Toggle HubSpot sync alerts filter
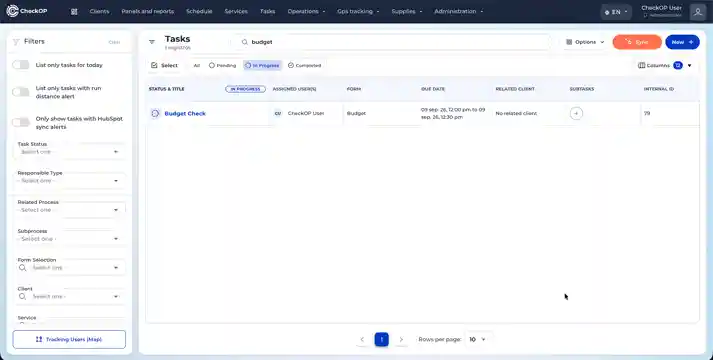 (21, 123)
